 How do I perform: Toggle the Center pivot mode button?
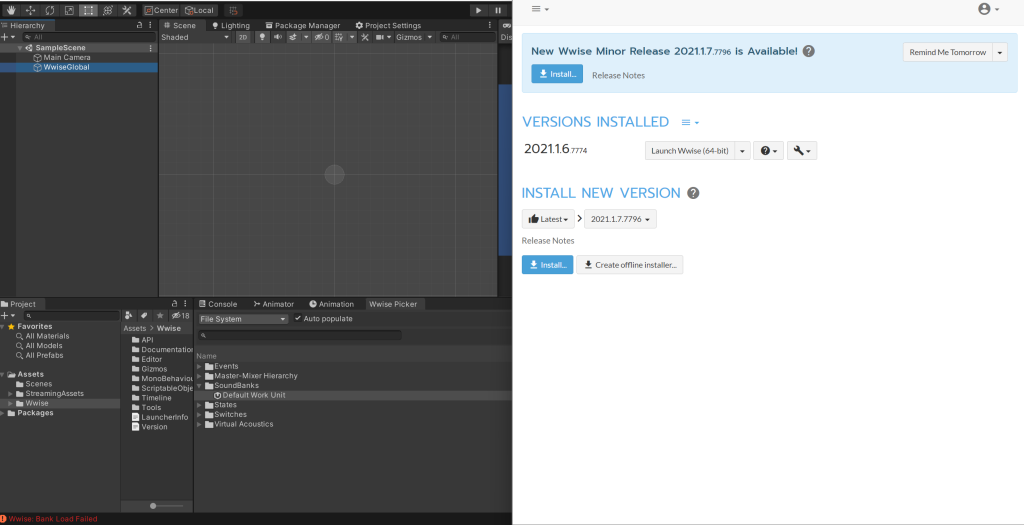[x=161, y=10]
